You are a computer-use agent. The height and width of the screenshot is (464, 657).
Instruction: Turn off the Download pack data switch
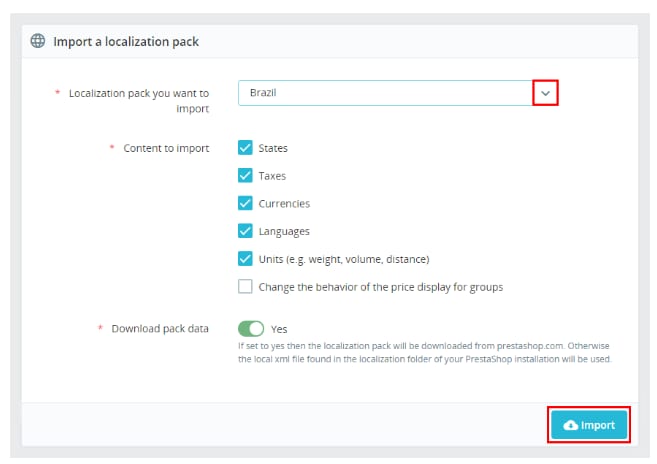251,328
